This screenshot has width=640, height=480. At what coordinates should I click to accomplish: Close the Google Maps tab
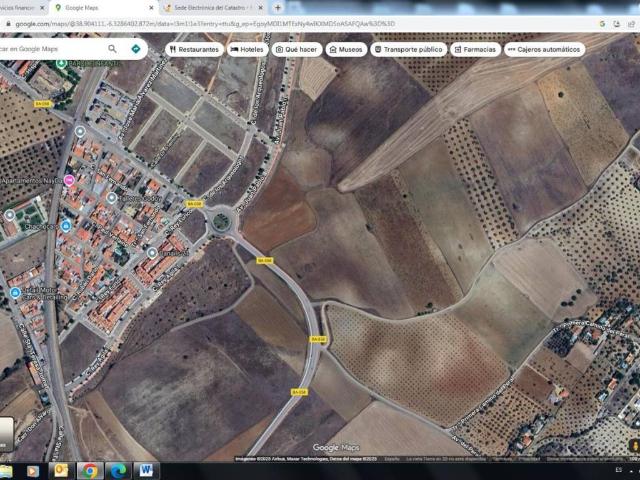coord(151,8)
